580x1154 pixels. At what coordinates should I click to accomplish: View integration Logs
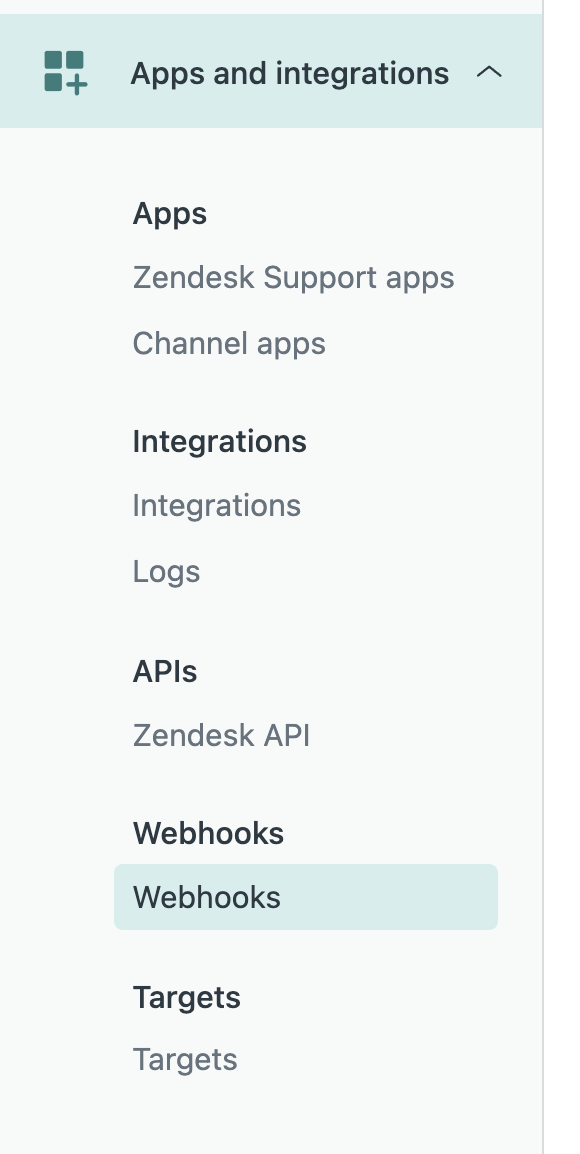point(166,572)
